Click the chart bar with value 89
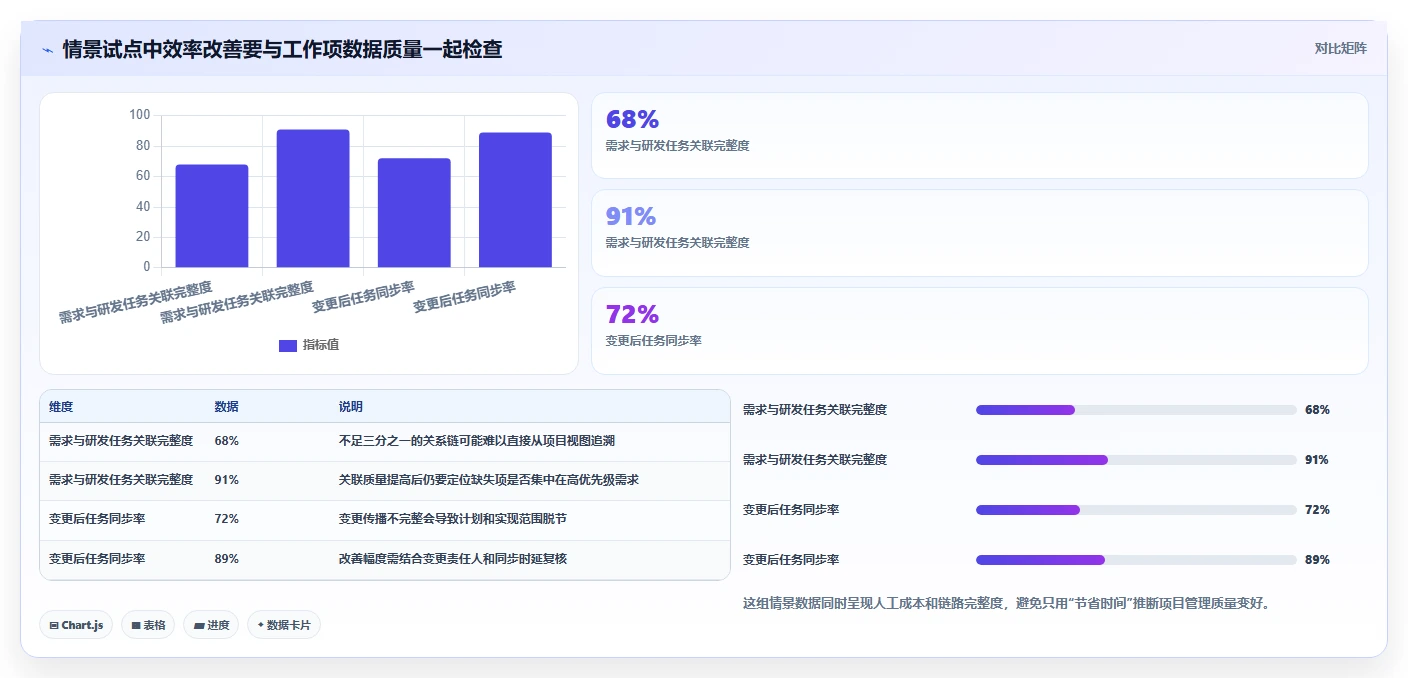This screenshot has height=678, width=1408. pos(515,200)
